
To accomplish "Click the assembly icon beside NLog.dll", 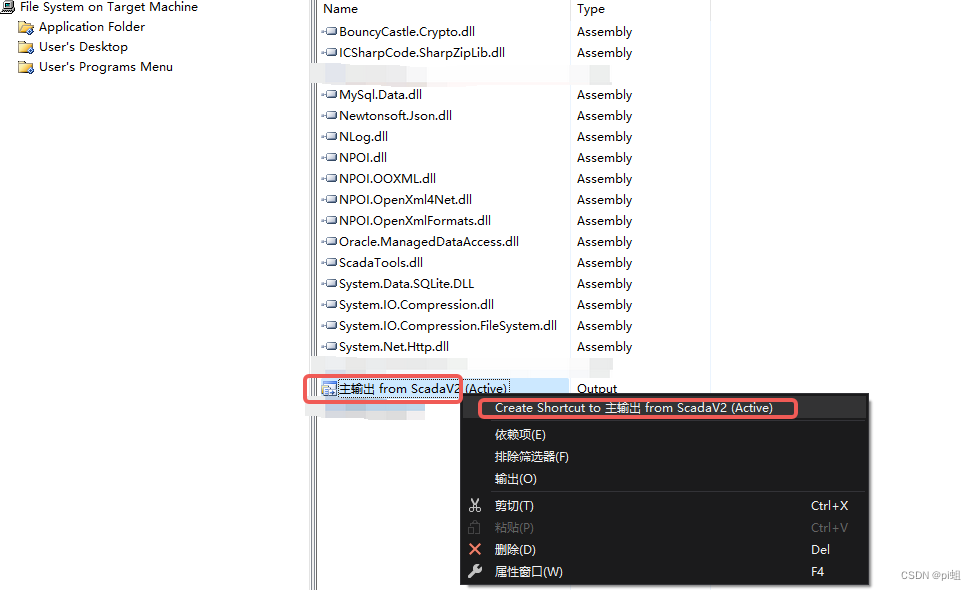I will click(x=331, y=136).
